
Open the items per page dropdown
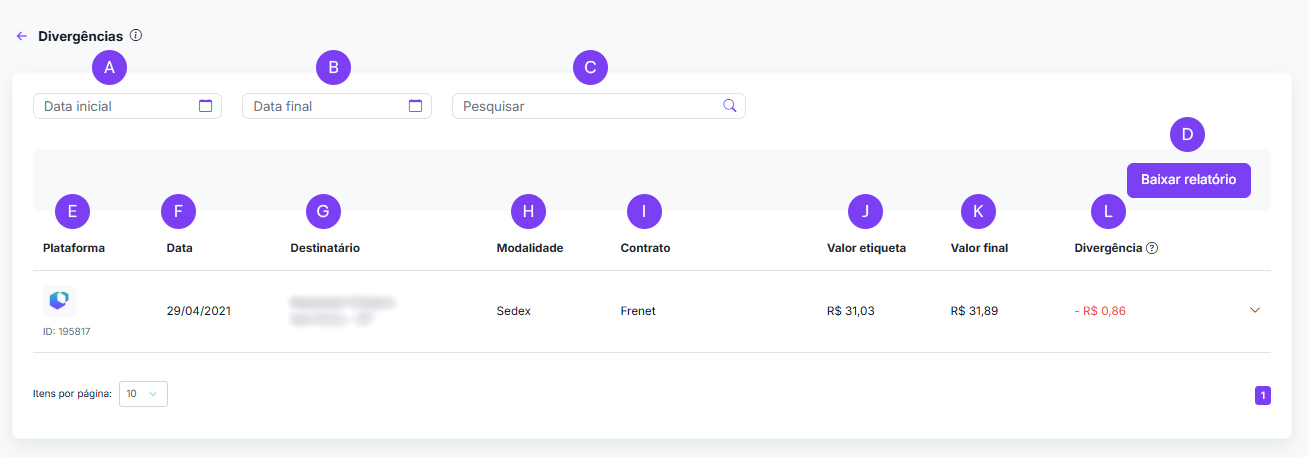point(143,394)
